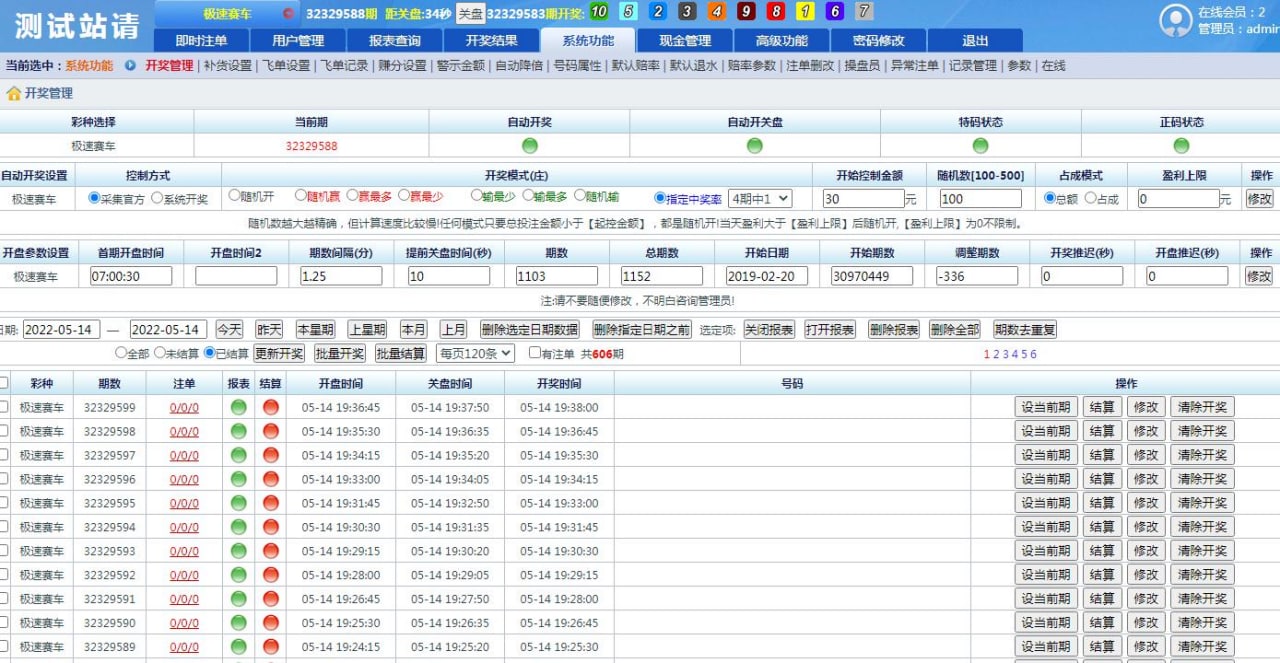Click the green number 10 draw ball
The width and height of the screenshot is (1280, 663).
click(598, 12)
